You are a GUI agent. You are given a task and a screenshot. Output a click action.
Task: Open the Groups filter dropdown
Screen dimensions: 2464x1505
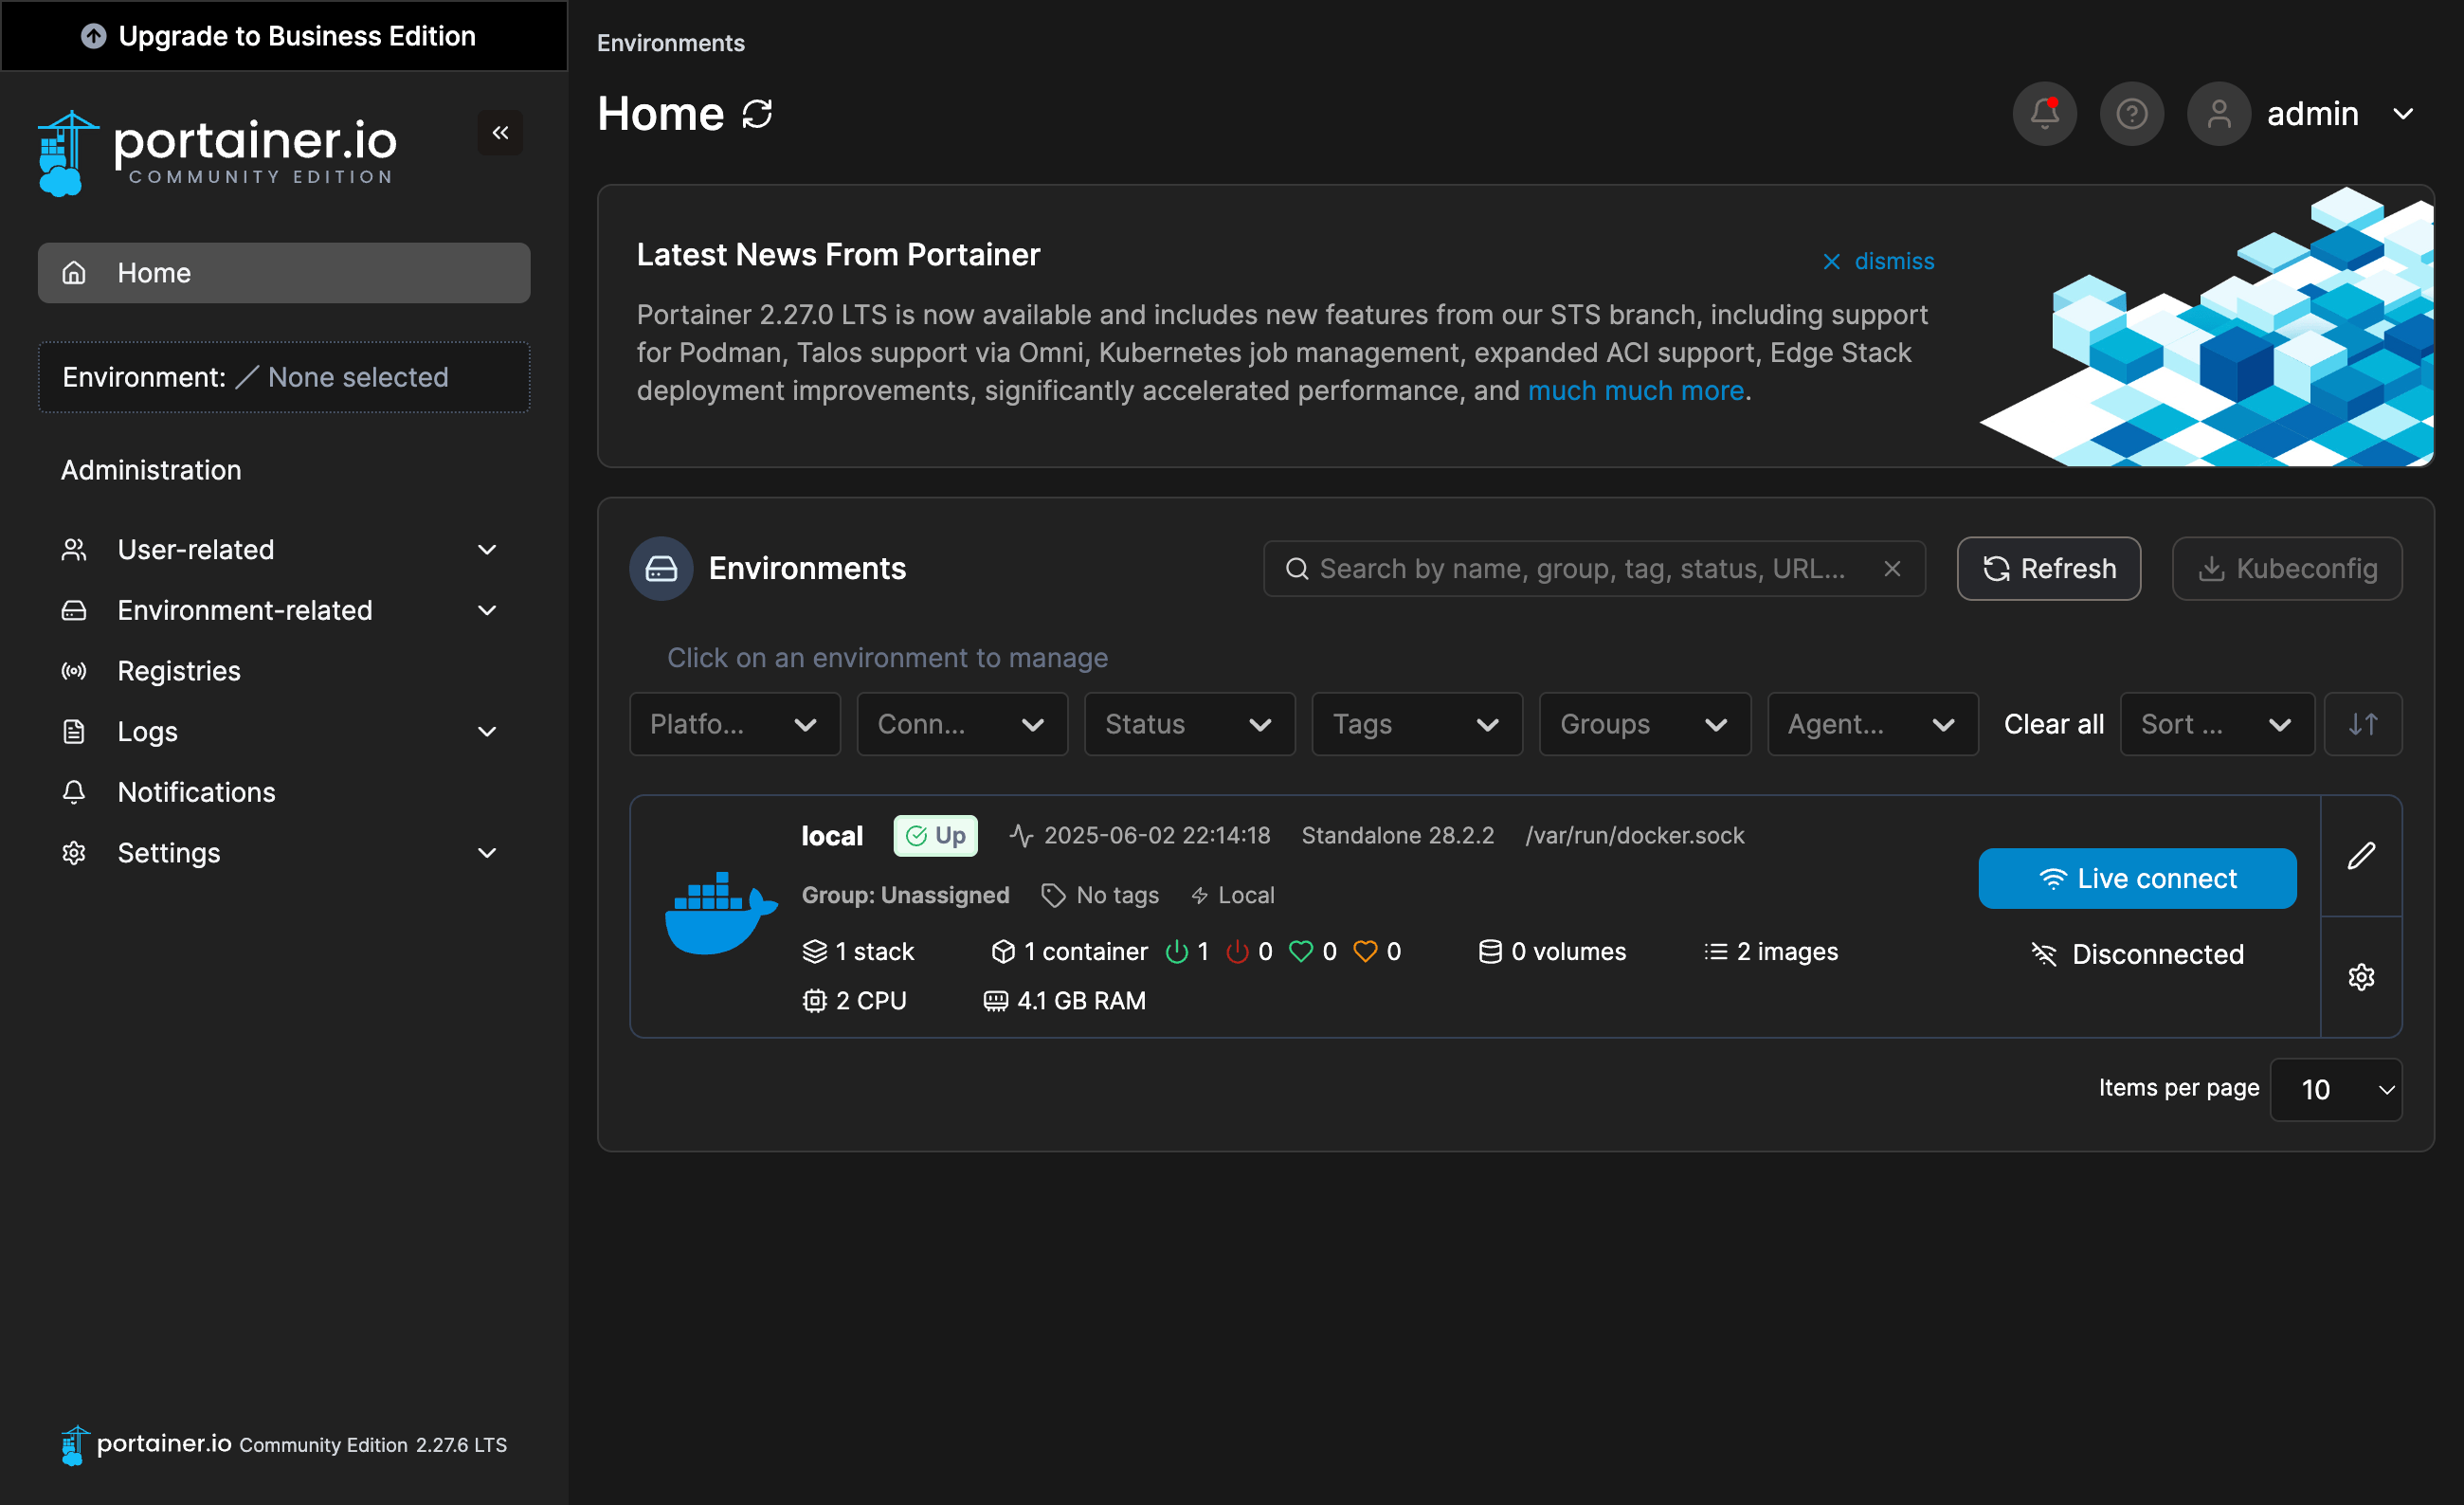coord(1645,724)
